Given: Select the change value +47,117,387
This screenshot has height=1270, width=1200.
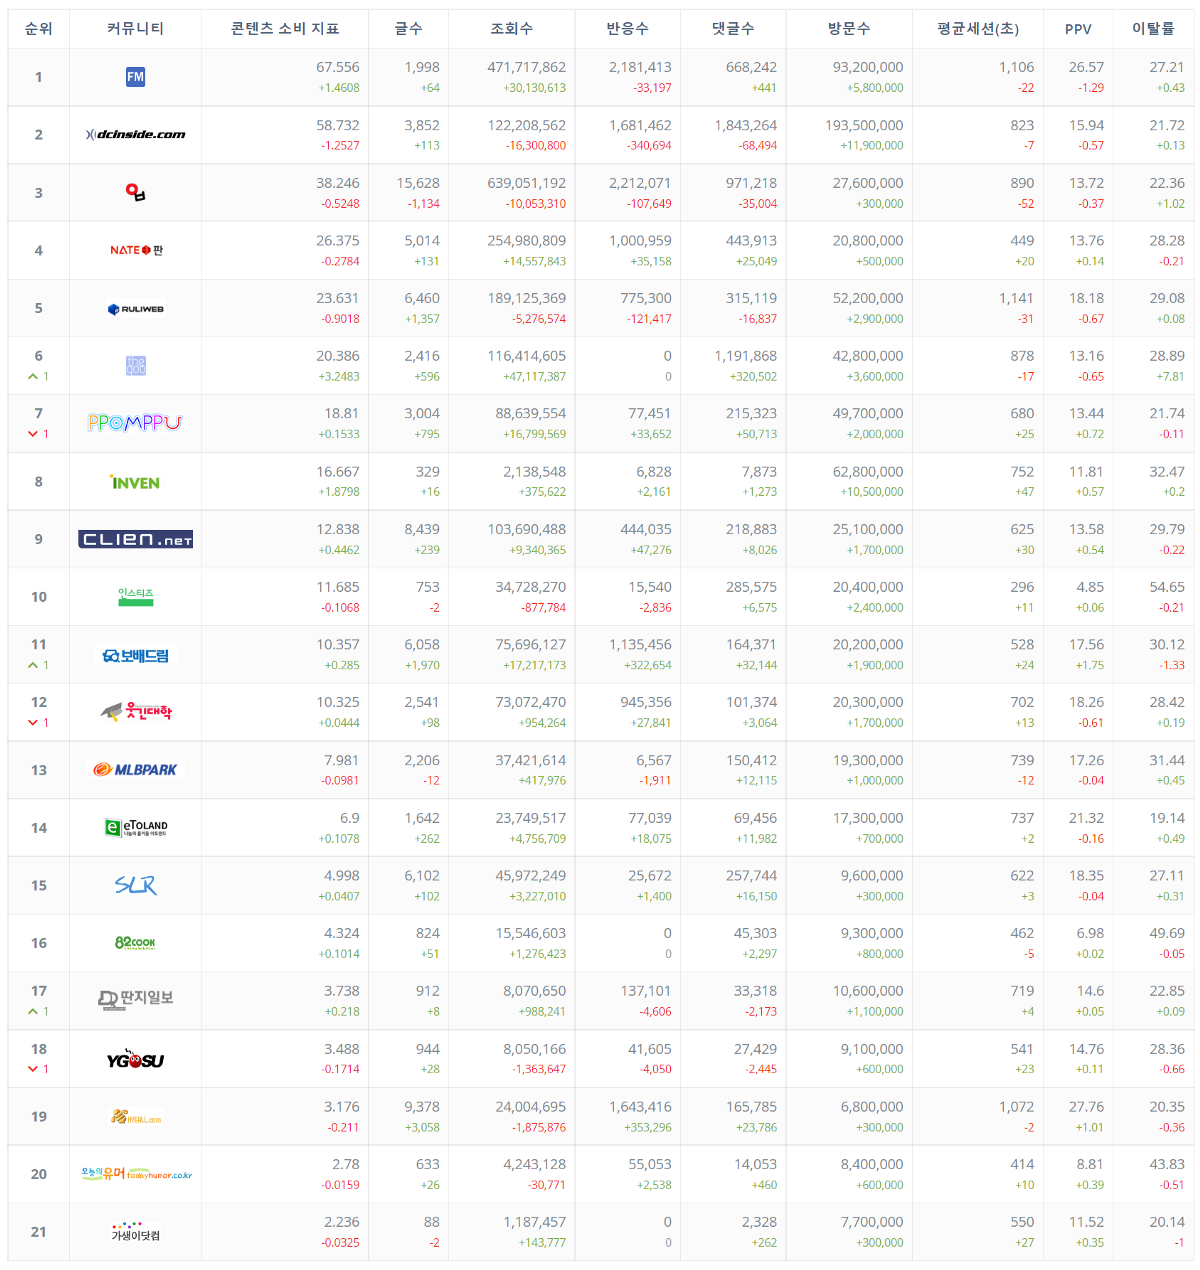Looking at the screenshot, I should [x=534, y=377].
